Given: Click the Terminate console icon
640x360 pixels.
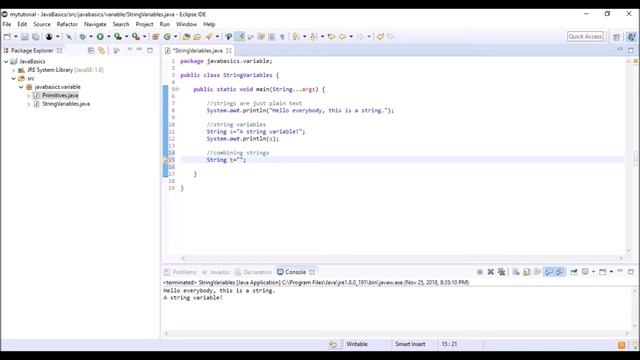Looking at the screenshot, I should click(x=480, y=272).
